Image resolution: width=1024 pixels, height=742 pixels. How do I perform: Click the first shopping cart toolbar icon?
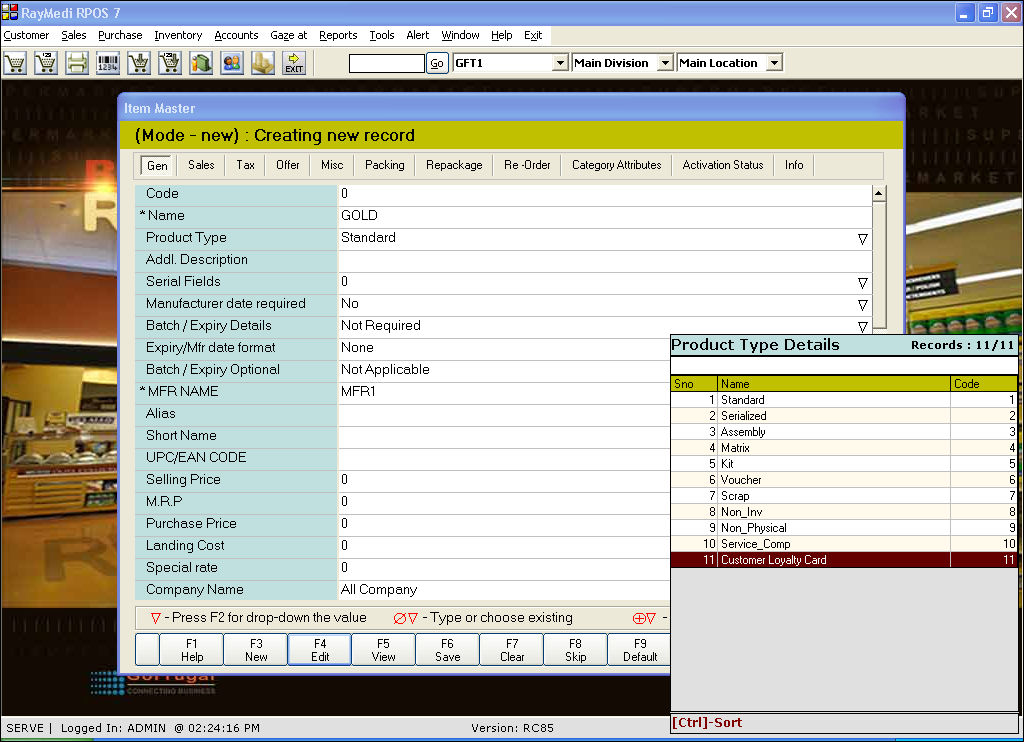click(x=15, y=63)
